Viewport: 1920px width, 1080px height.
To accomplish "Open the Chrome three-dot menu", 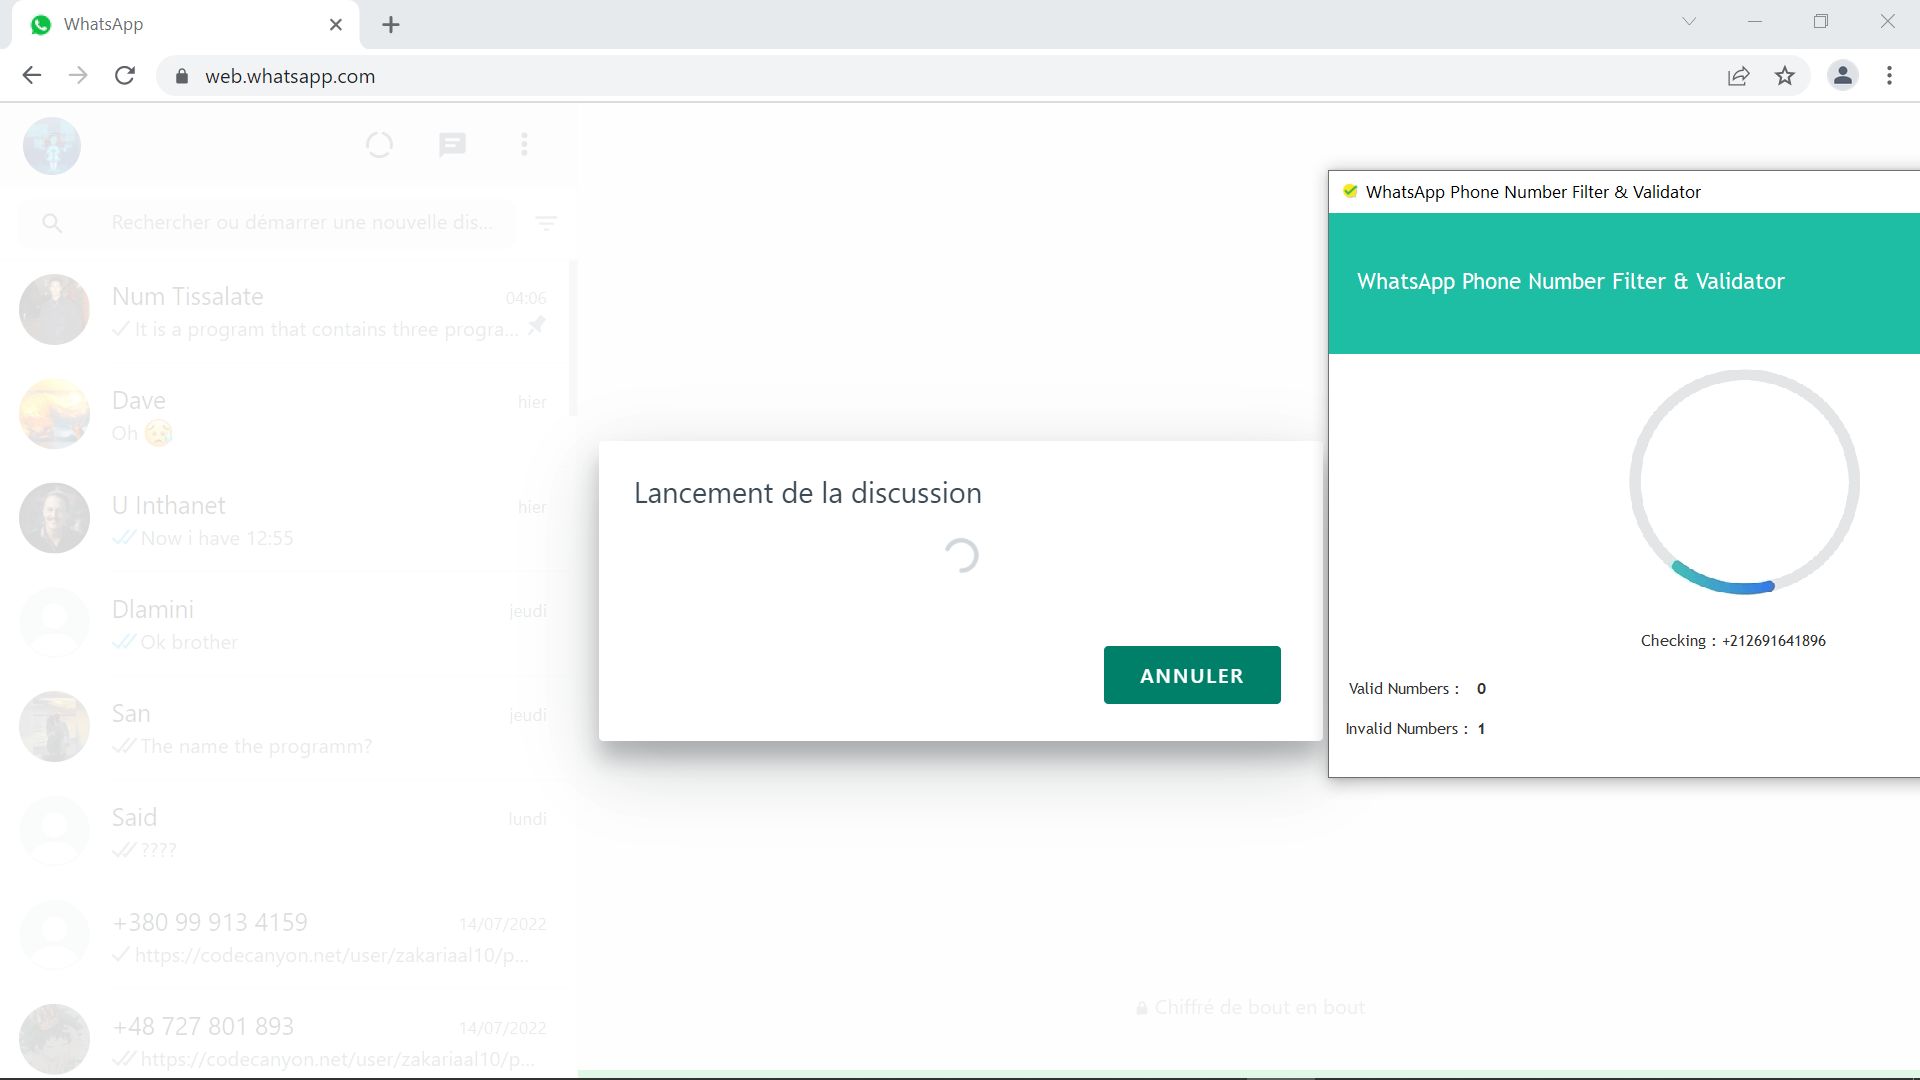I will pos(1889,76).
